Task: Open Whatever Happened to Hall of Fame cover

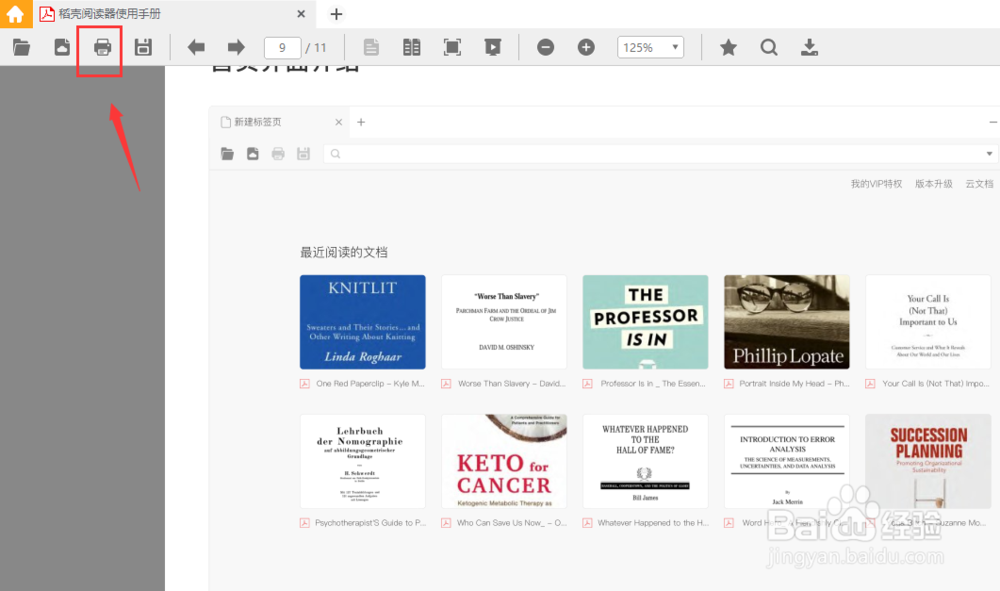Action: (x=645, y=461)
